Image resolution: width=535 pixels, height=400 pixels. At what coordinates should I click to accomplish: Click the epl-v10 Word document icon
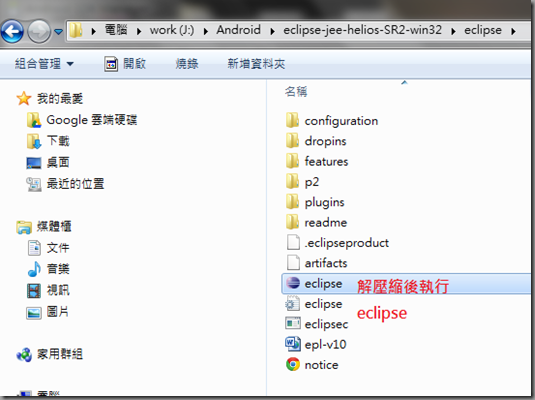point(292,344)
